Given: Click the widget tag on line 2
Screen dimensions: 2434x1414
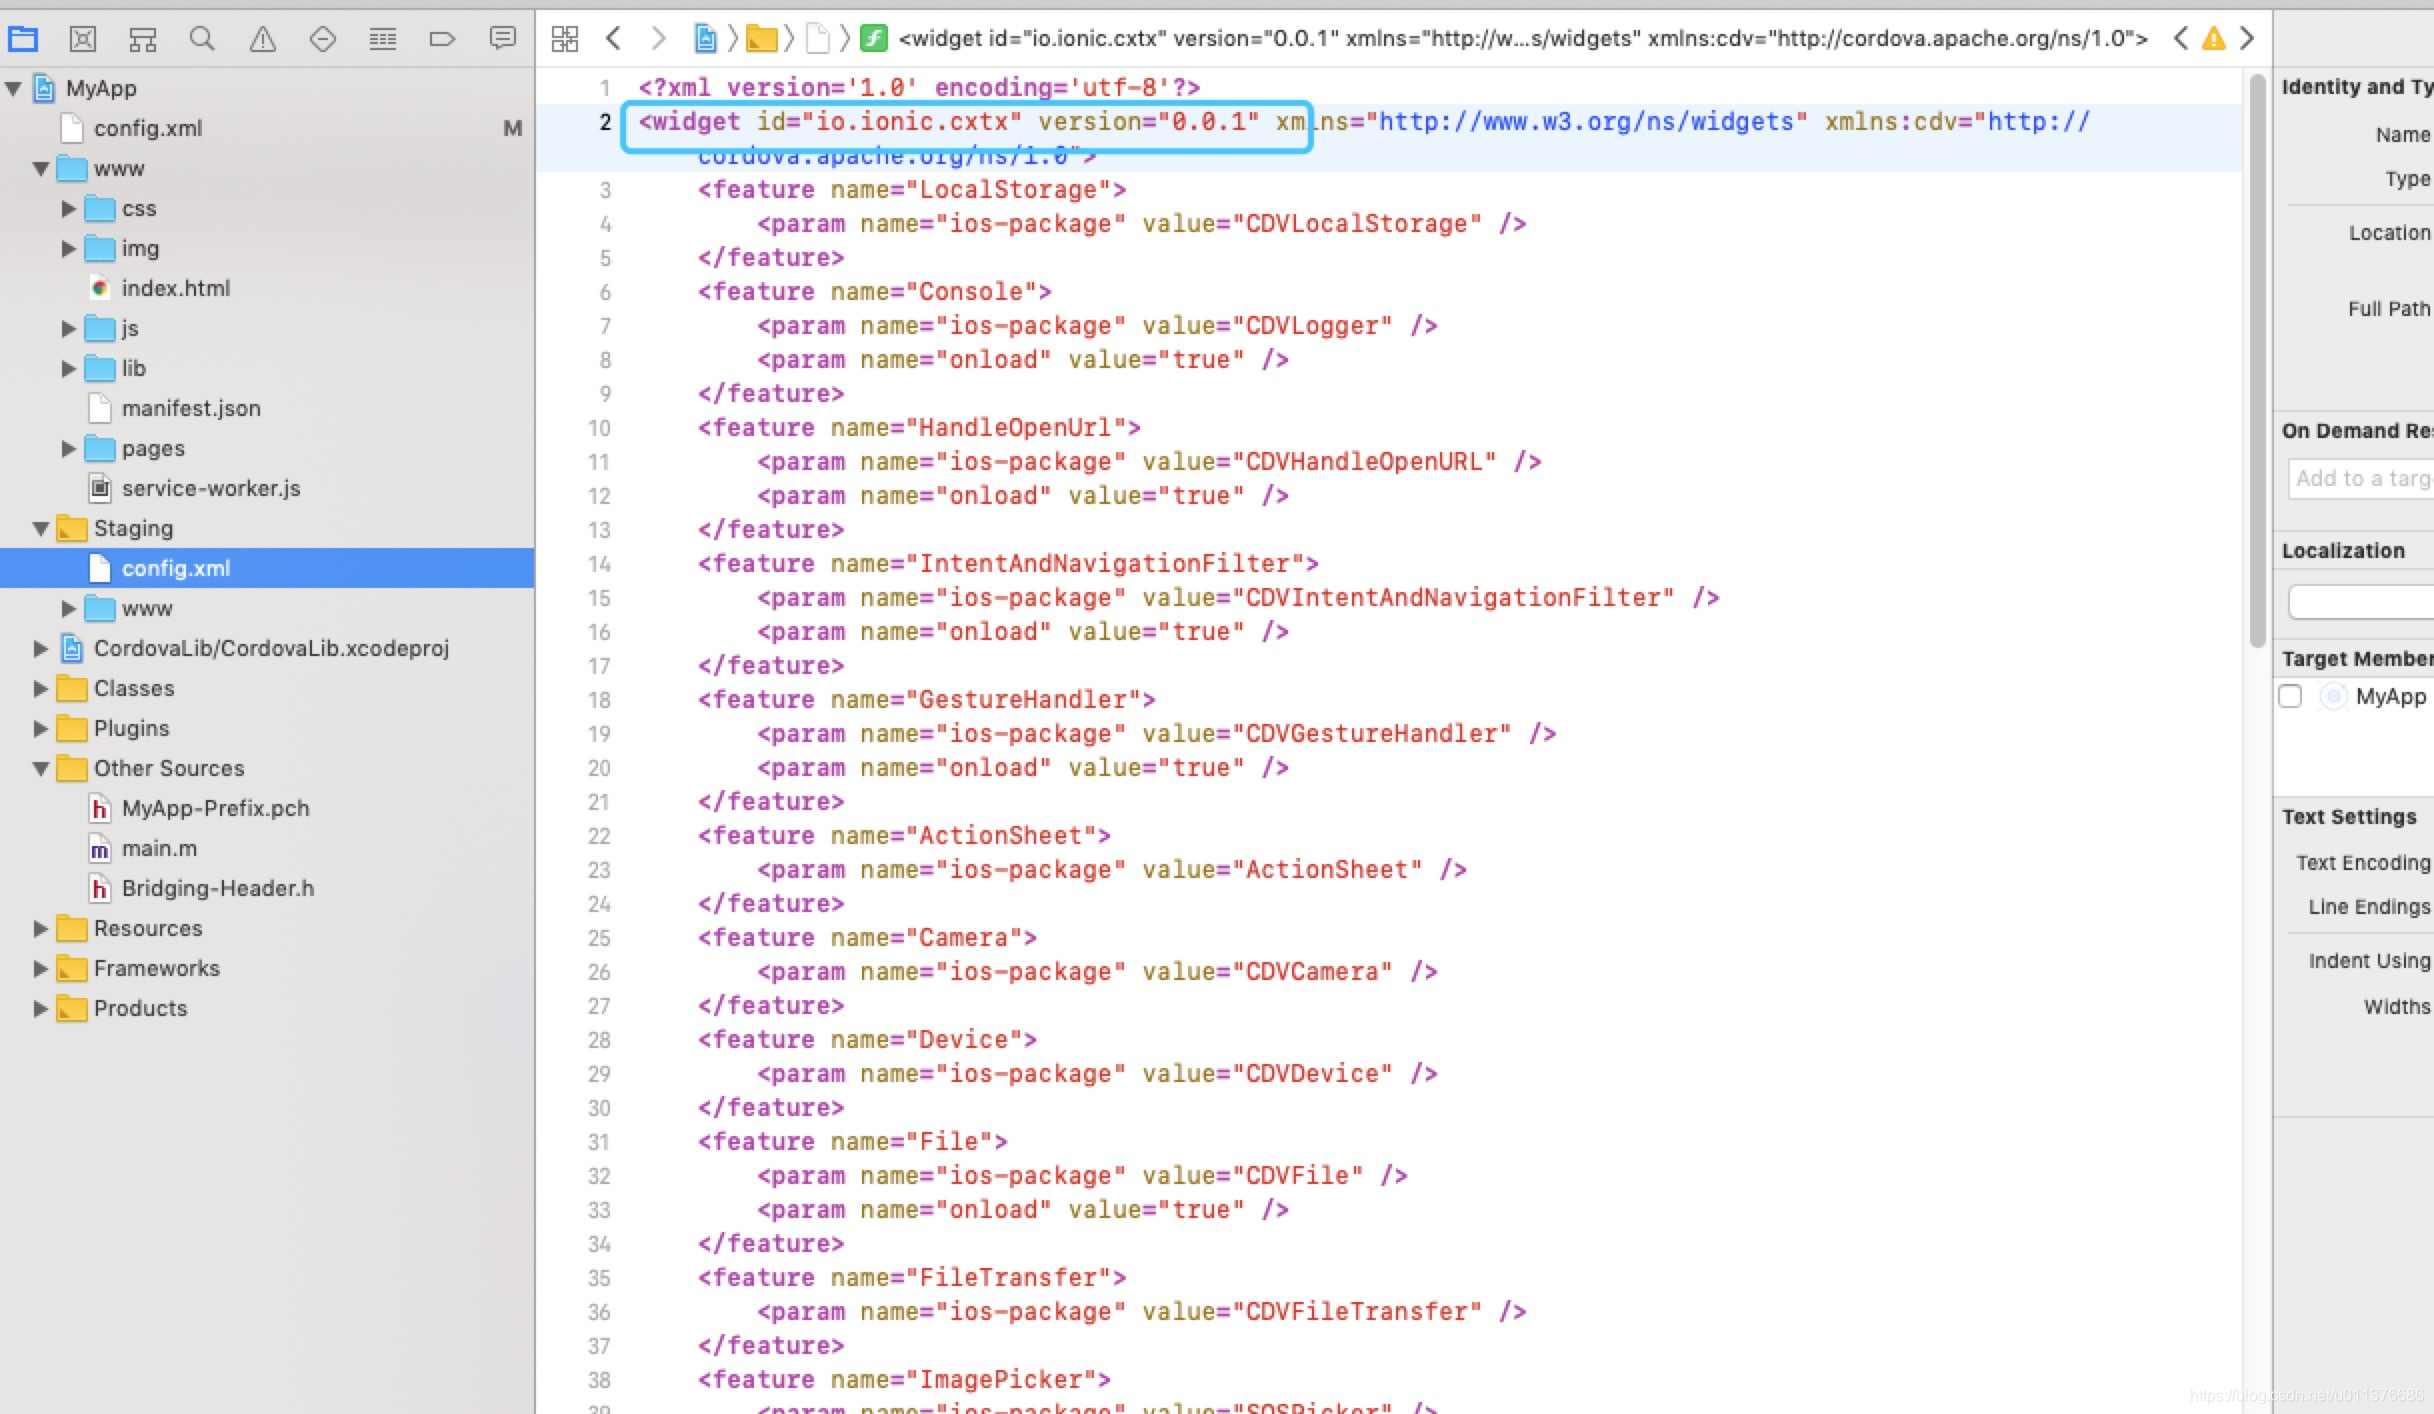Looking at the screenshot, I should pyautogui.click(x=689, y=122).
